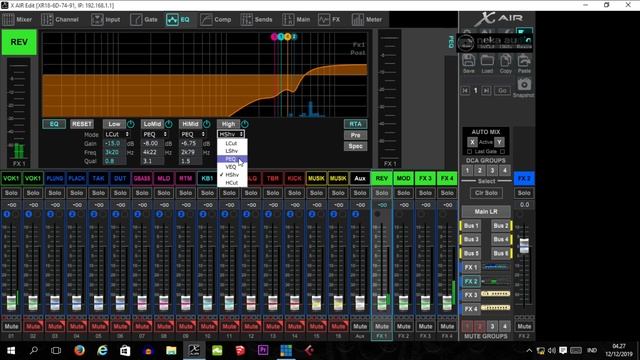The image size is (640, 360).
Task: Select the pink EQ band 1 handle
Action: tap(274, 37)
